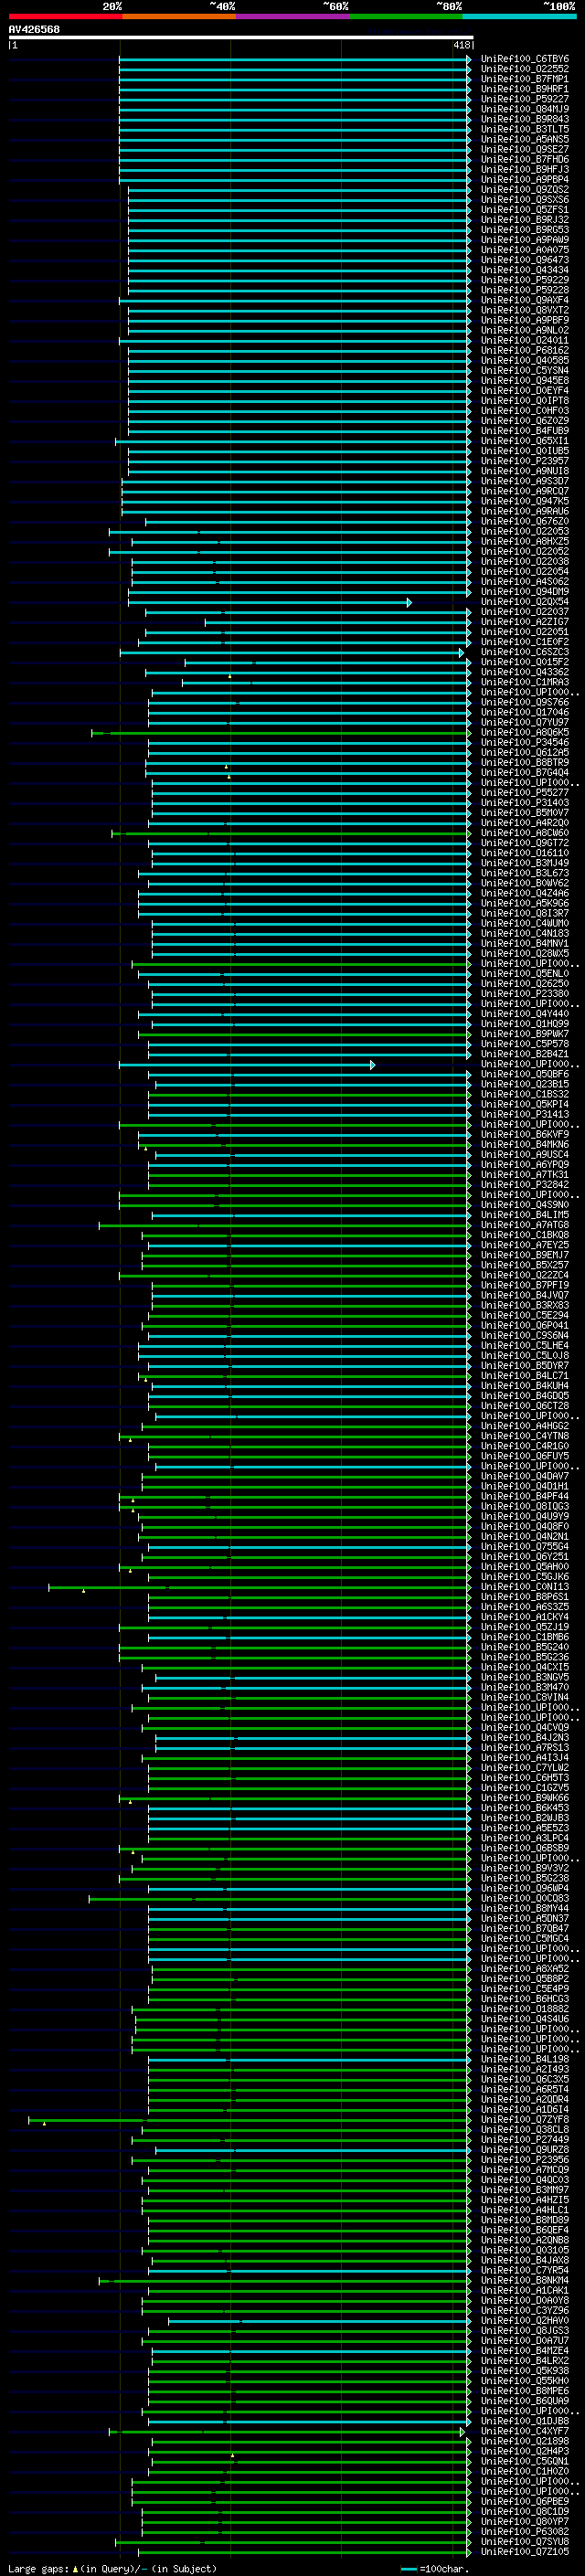Open entry UniRef100_C4XYF7
This screenshot has height=2576, width=585.
tap(524, 2431)
